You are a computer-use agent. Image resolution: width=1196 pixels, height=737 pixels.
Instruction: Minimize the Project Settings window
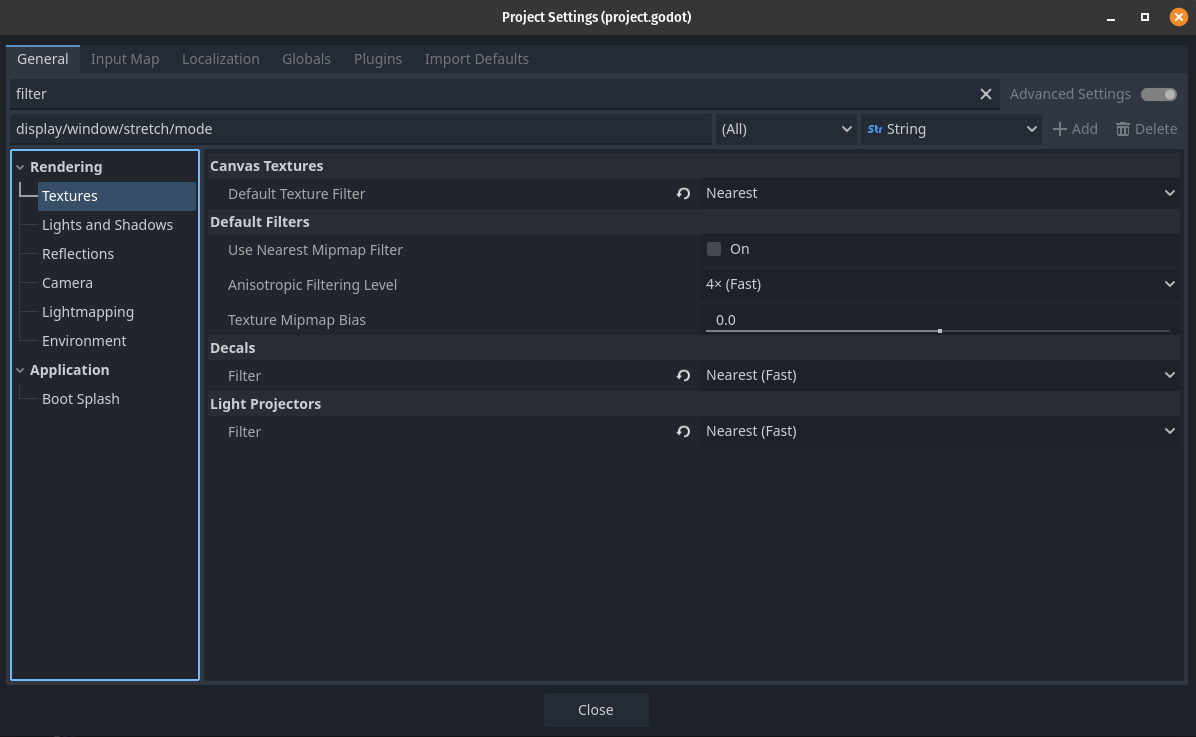pos(1111,18)
